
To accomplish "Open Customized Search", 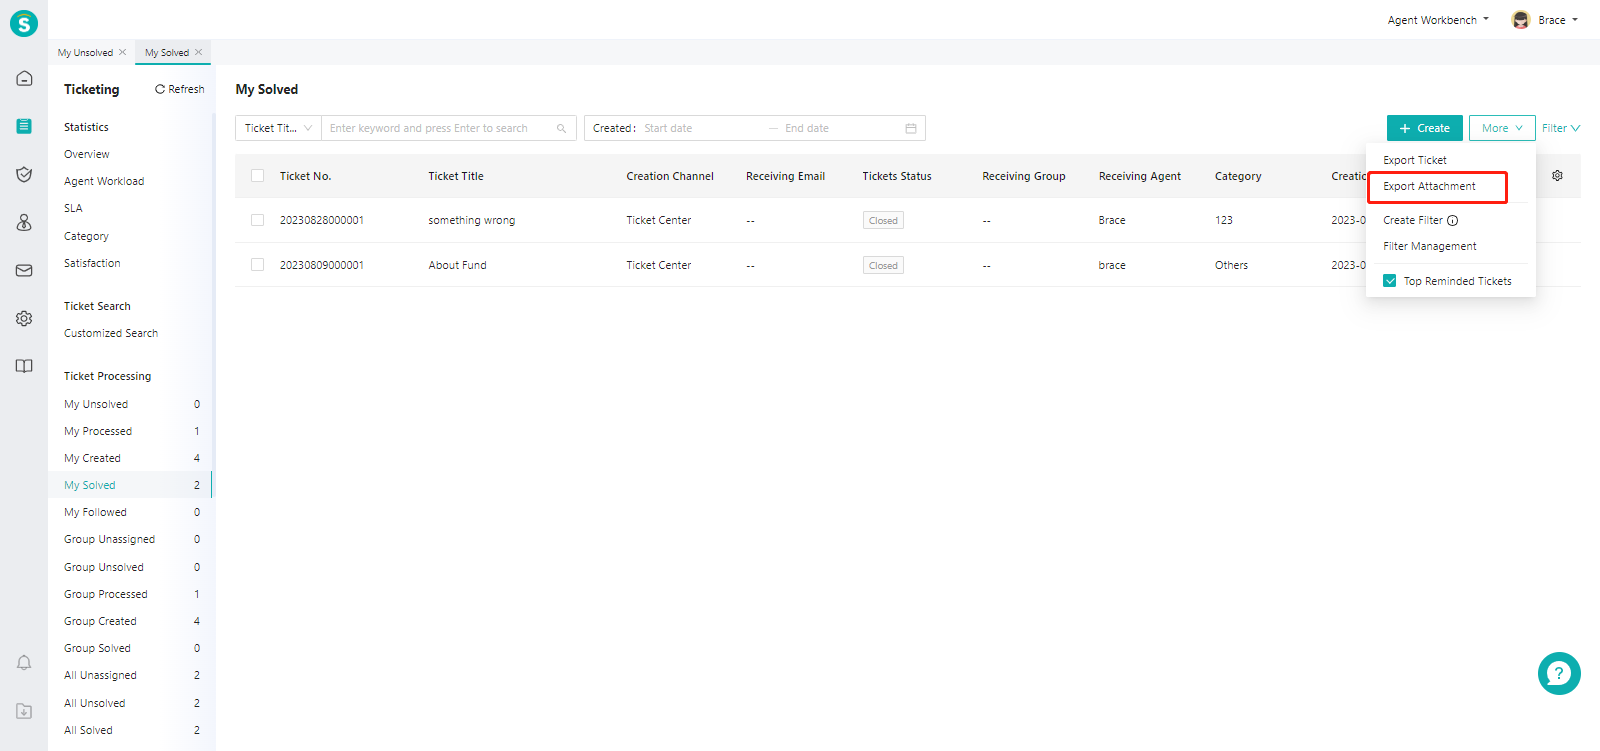I will 111,333.
